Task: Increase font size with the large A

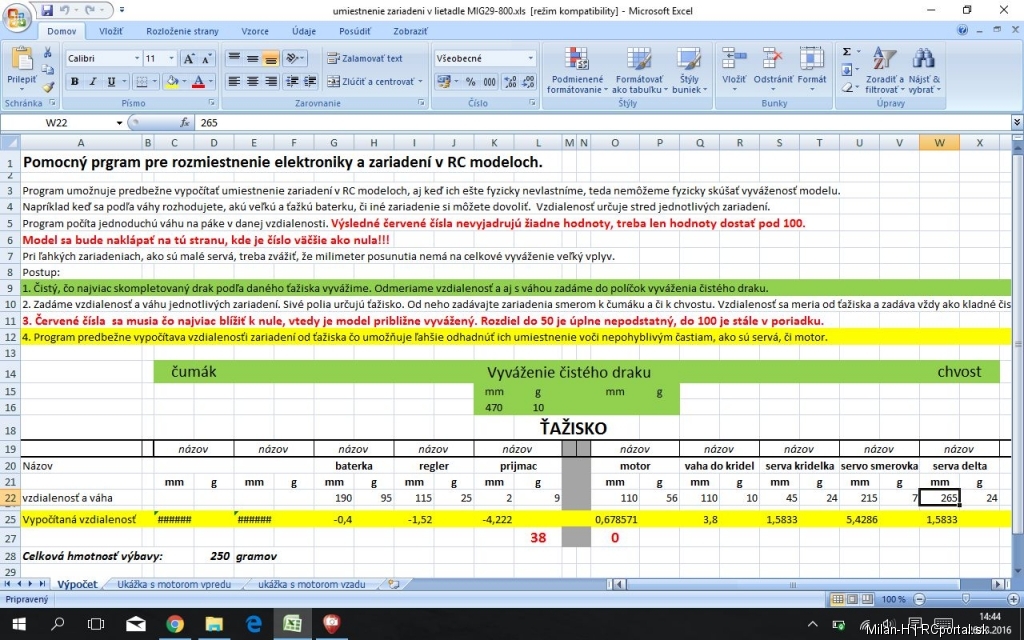Action: click(x=188, y=59)
